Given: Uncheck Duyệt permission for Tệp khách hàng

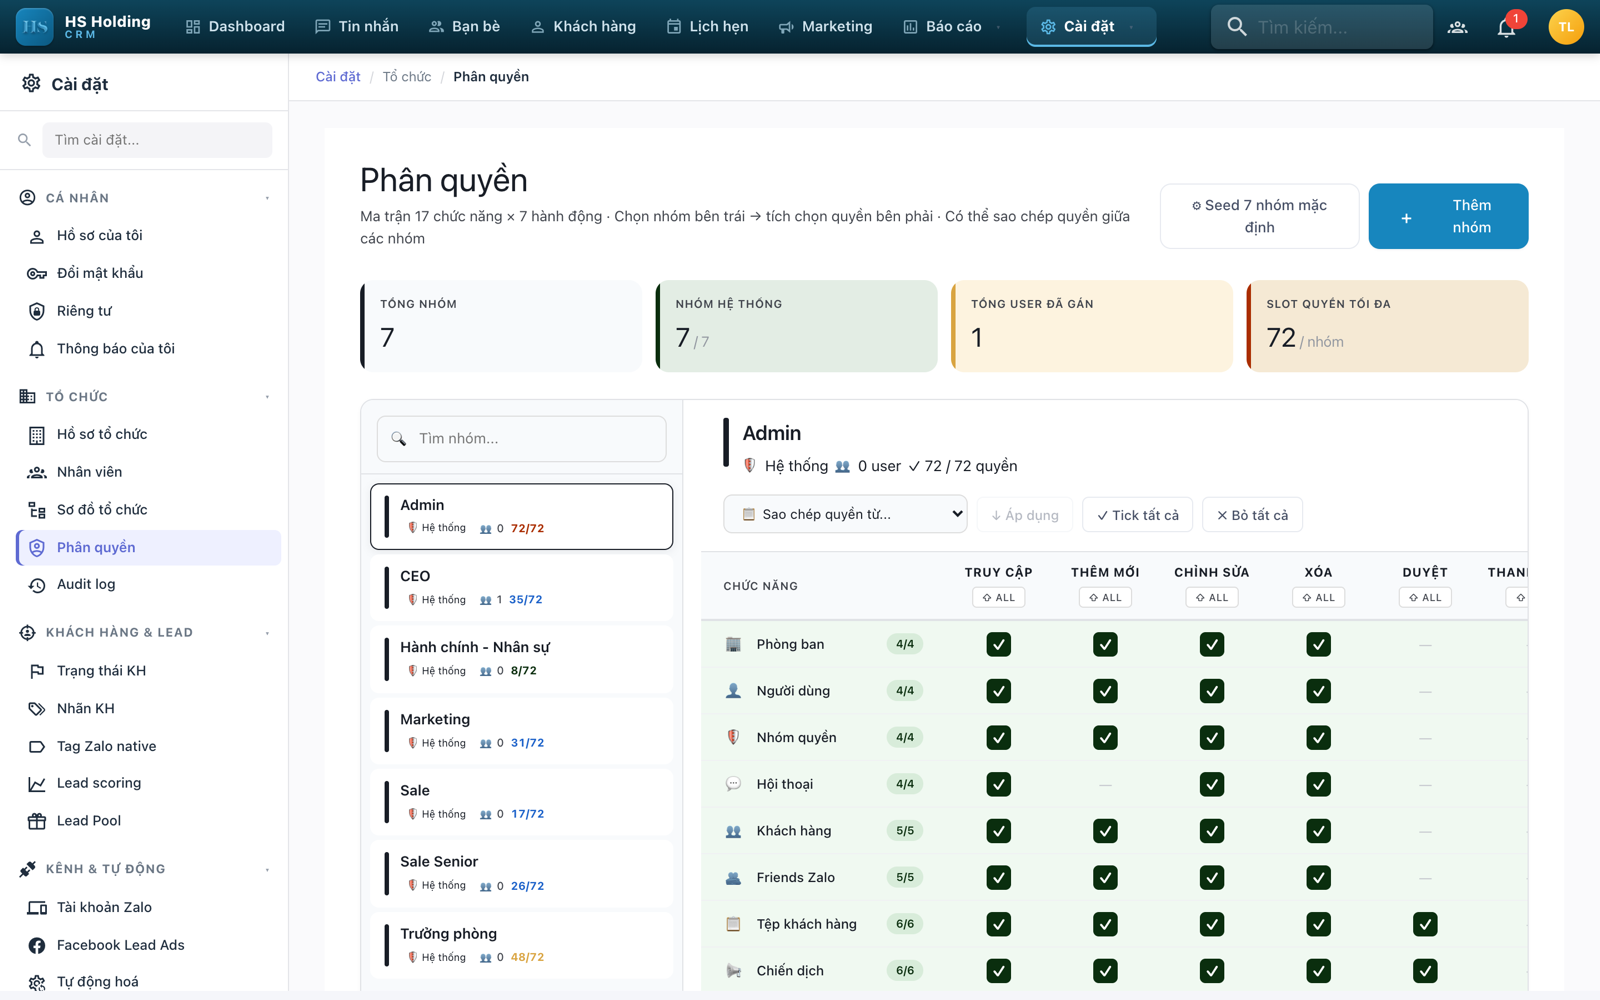Looking at the screenshot, I should click(1425, 924).
